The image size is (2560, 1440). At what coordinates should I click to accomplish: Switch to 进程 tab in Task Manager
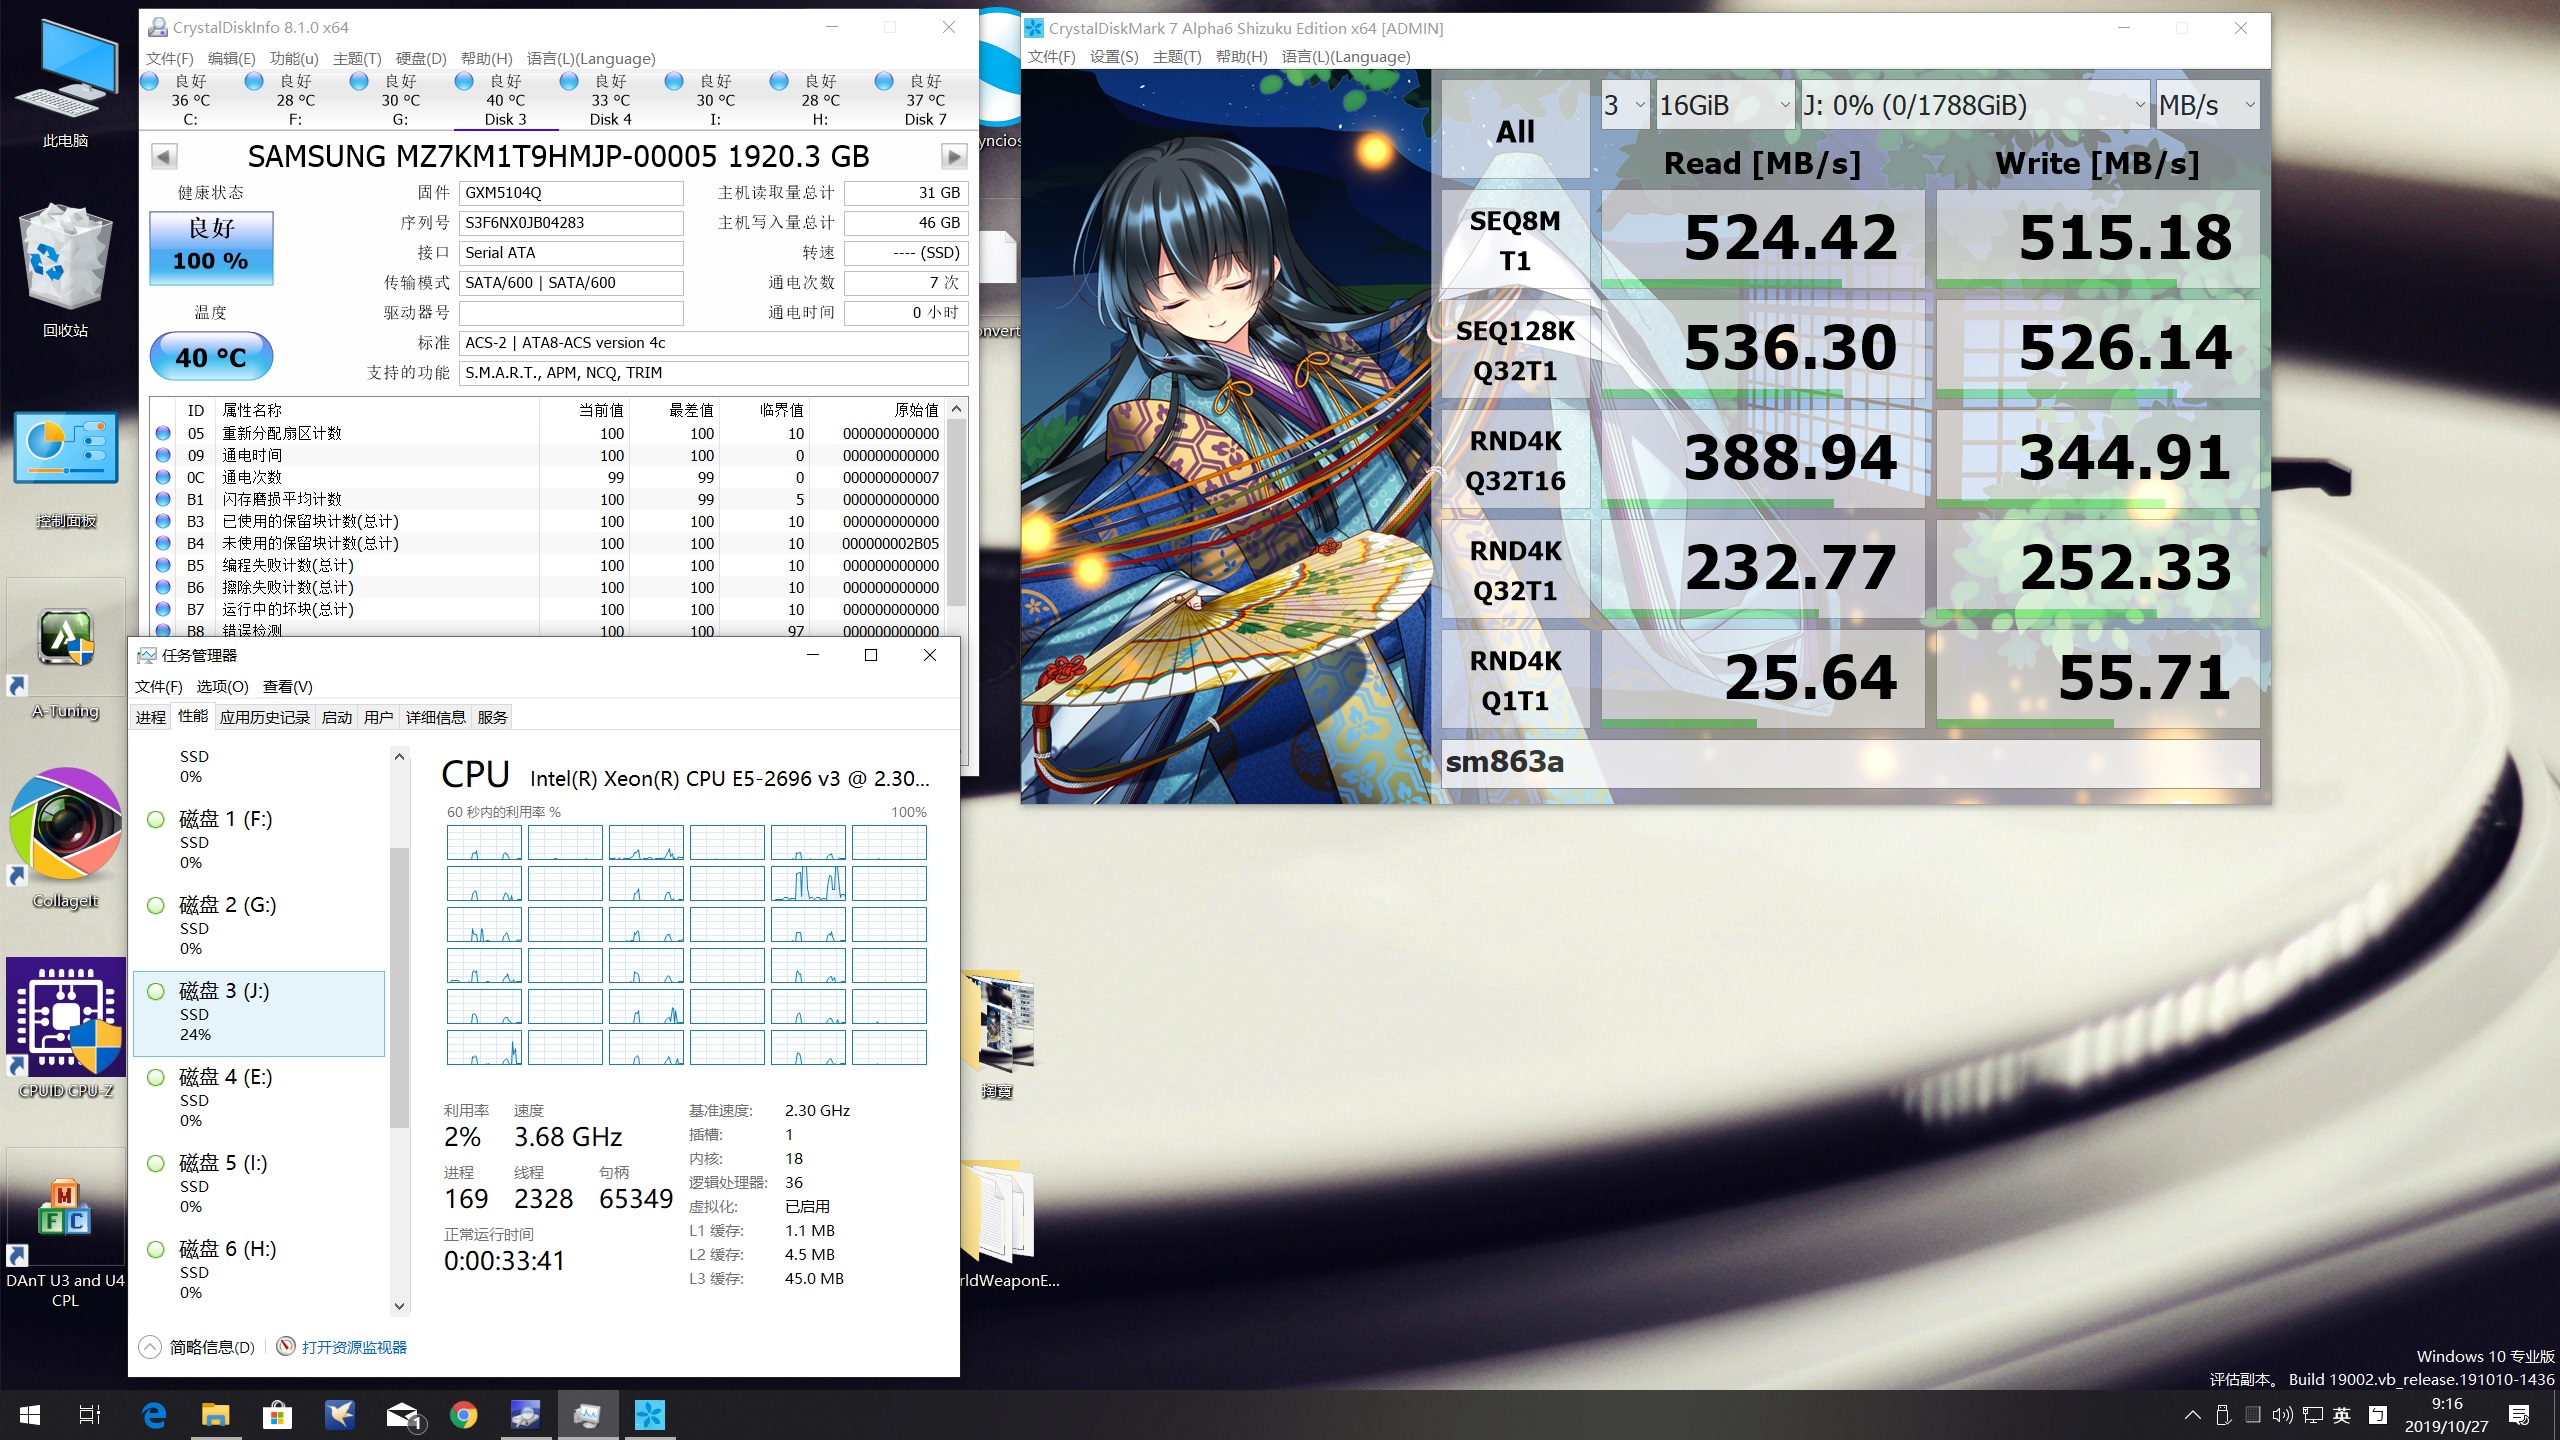pos(151,717)
